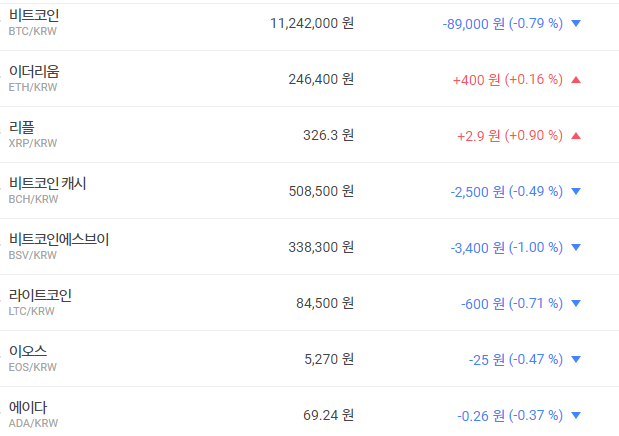Image resolution: width=619 pixels, height=436 pixels.
Task: Open the 비트코인 coin name link
Action: 34,16
